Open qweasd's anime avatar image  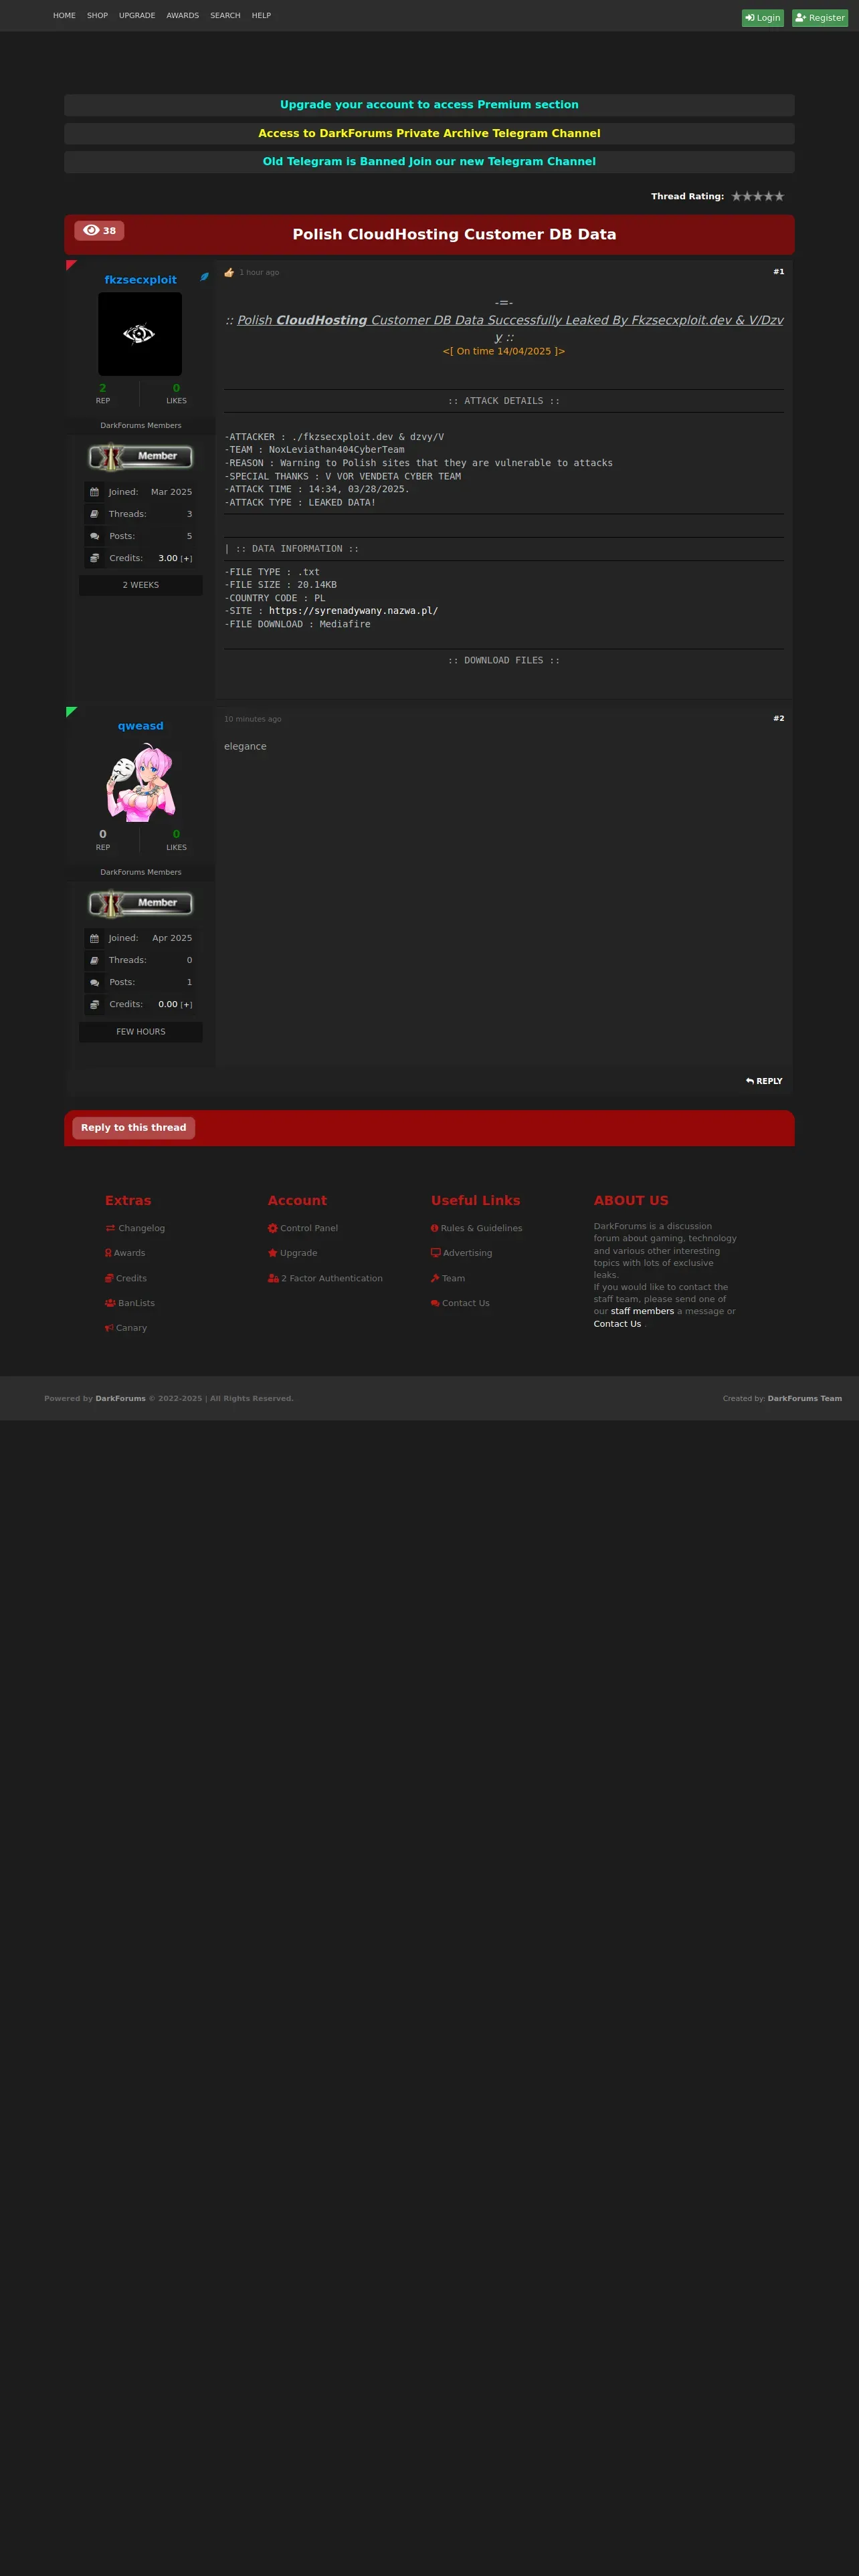tap(140, 782)
